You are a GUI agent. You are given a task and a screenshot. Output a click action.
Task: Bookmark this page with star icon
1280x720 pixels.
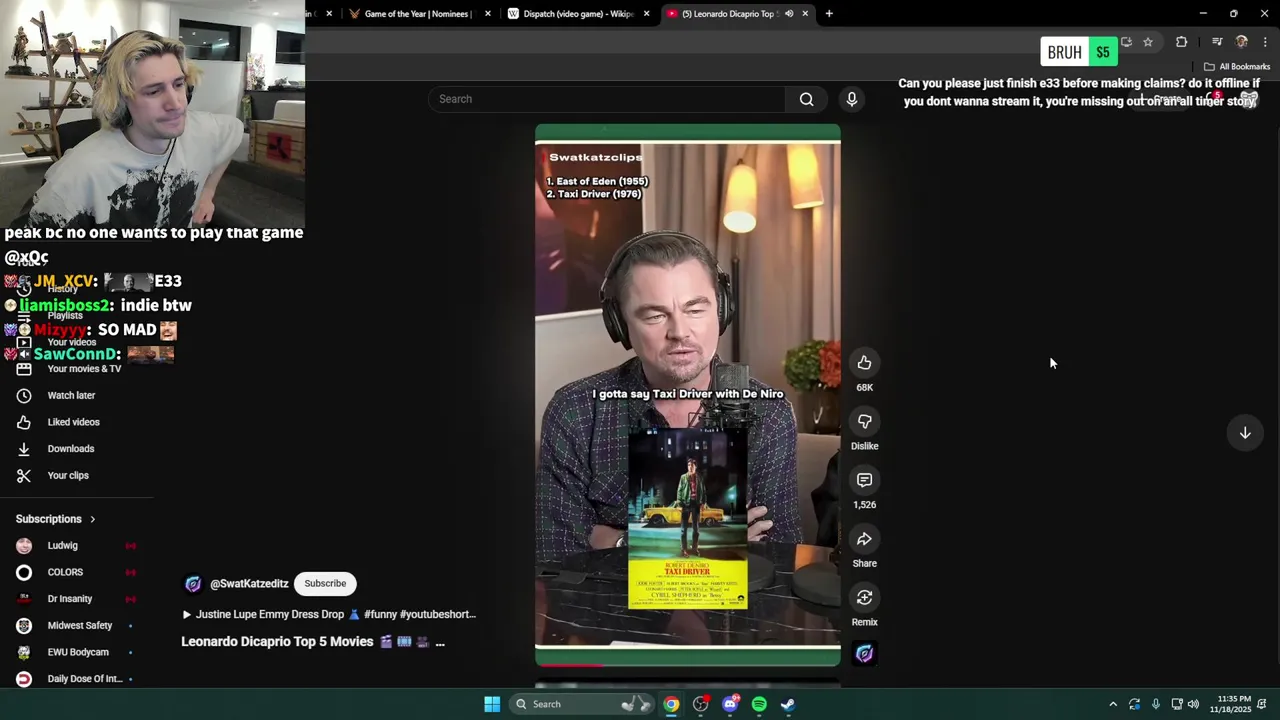tap(1148, 42)
